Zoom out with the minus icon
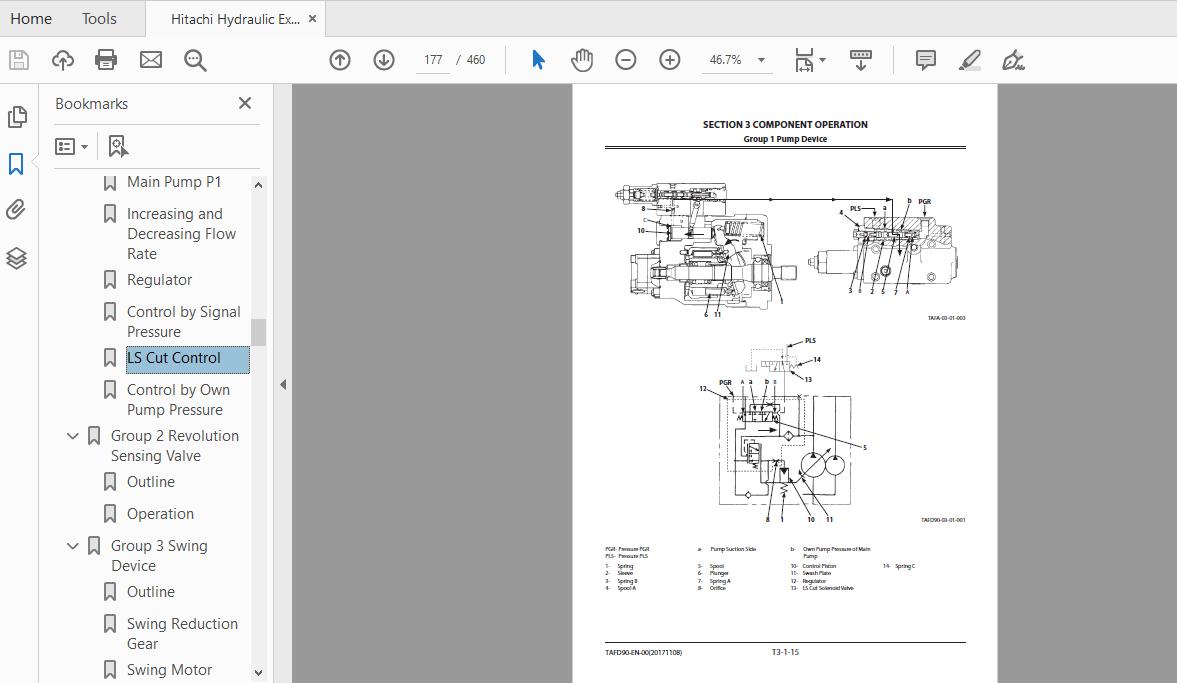Image resolution: width=1177 pixels, height=683 pixels. pos(625,60)
